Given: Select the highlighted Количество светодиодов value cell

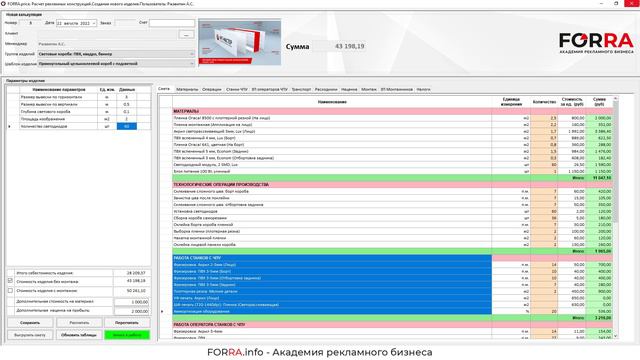Looking at the screenshot, I should point(127,127).
